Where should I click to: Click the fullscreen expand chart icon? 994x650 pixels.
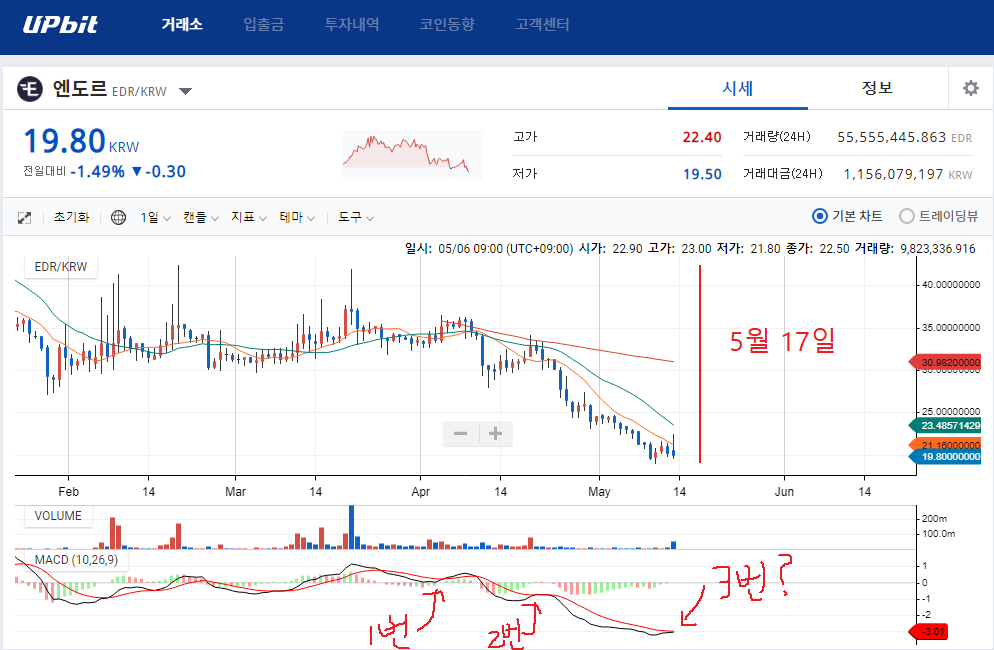24,218
